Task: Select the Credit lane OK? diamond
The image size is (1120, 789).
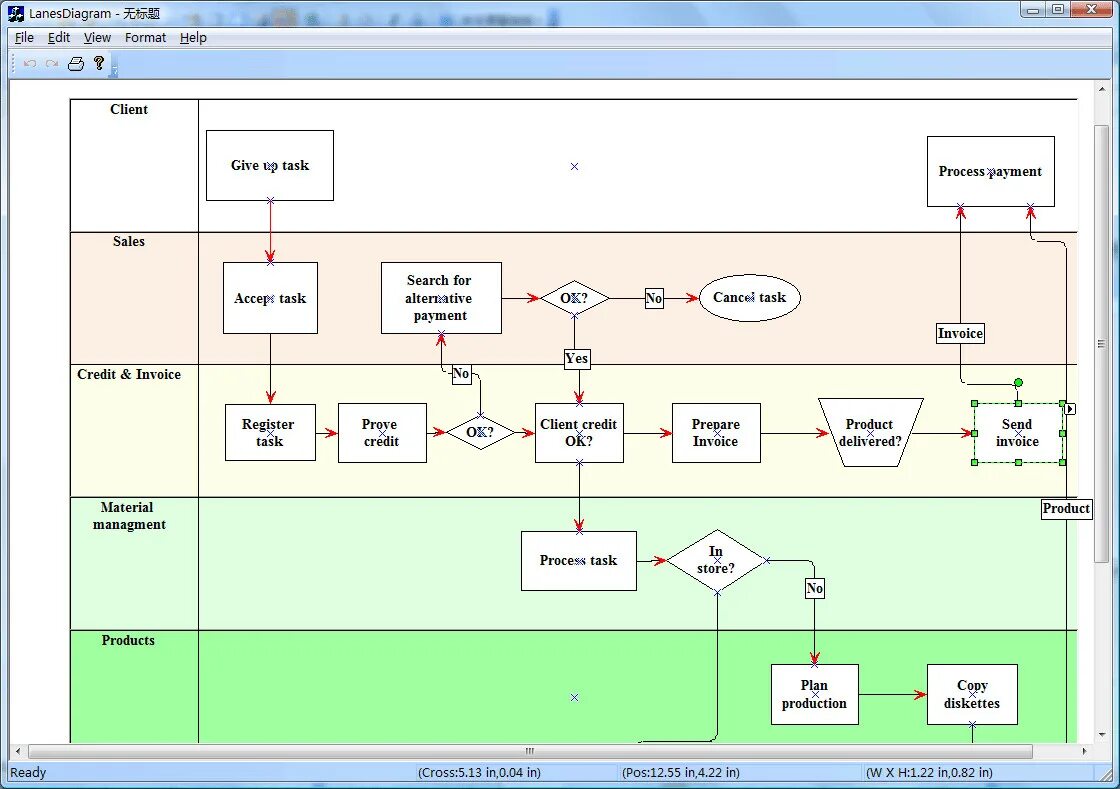Action: pyautogui.click(x=480, y=433)
